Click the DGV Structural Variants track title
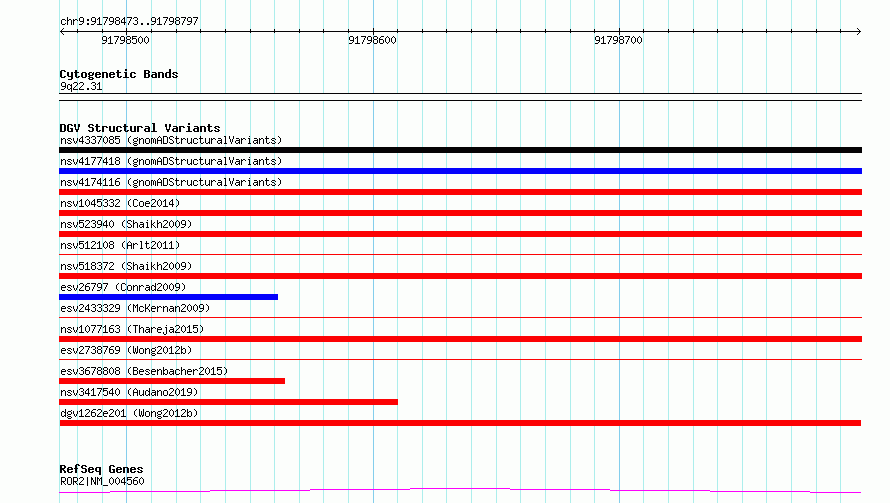Screen dimensions: 890x503 140,128
